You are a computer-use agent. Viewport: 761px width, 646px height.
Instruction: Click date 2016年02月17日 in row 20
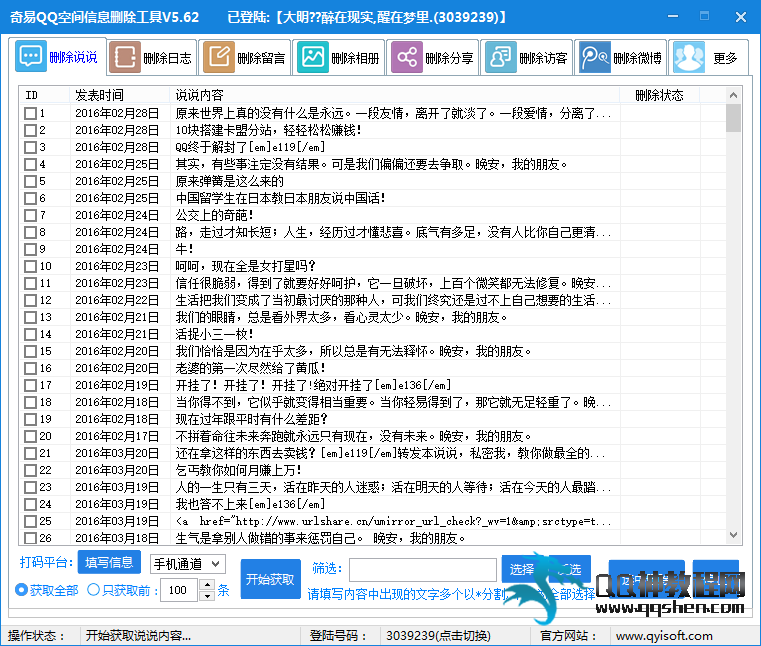click(x=117, y=436)
